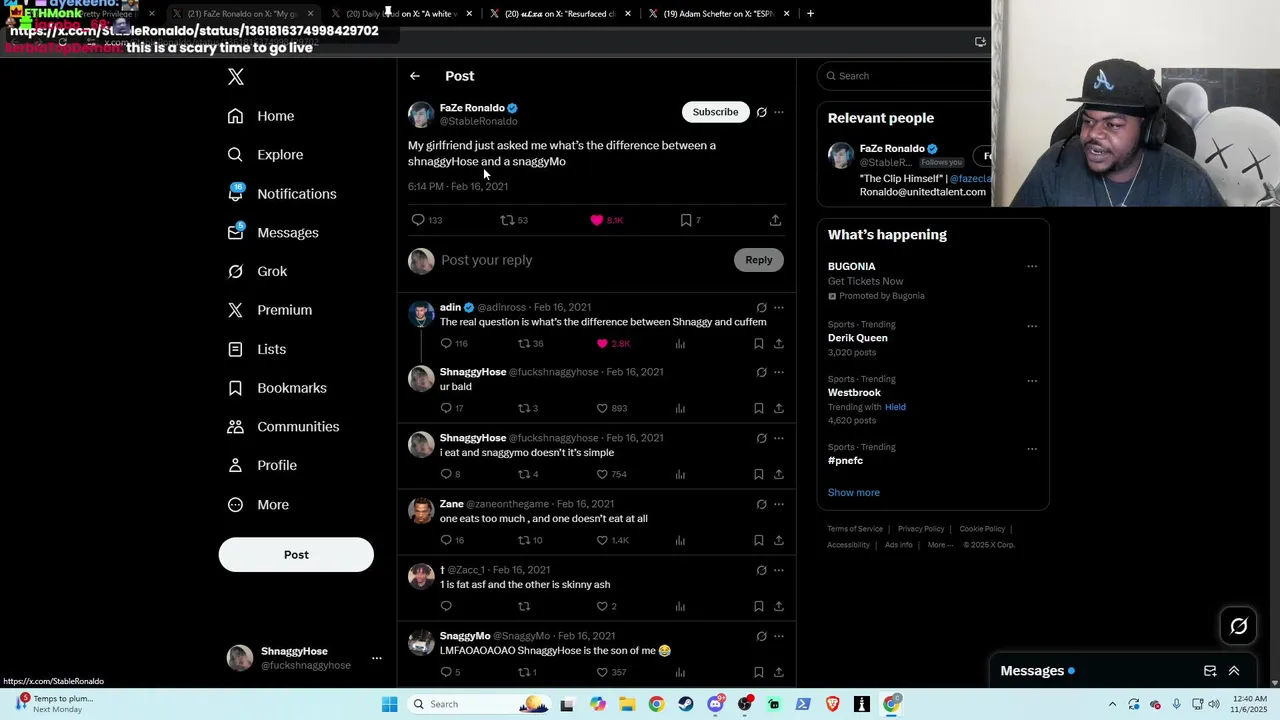Open the floating Grok button

click(x=1239, y=627)
